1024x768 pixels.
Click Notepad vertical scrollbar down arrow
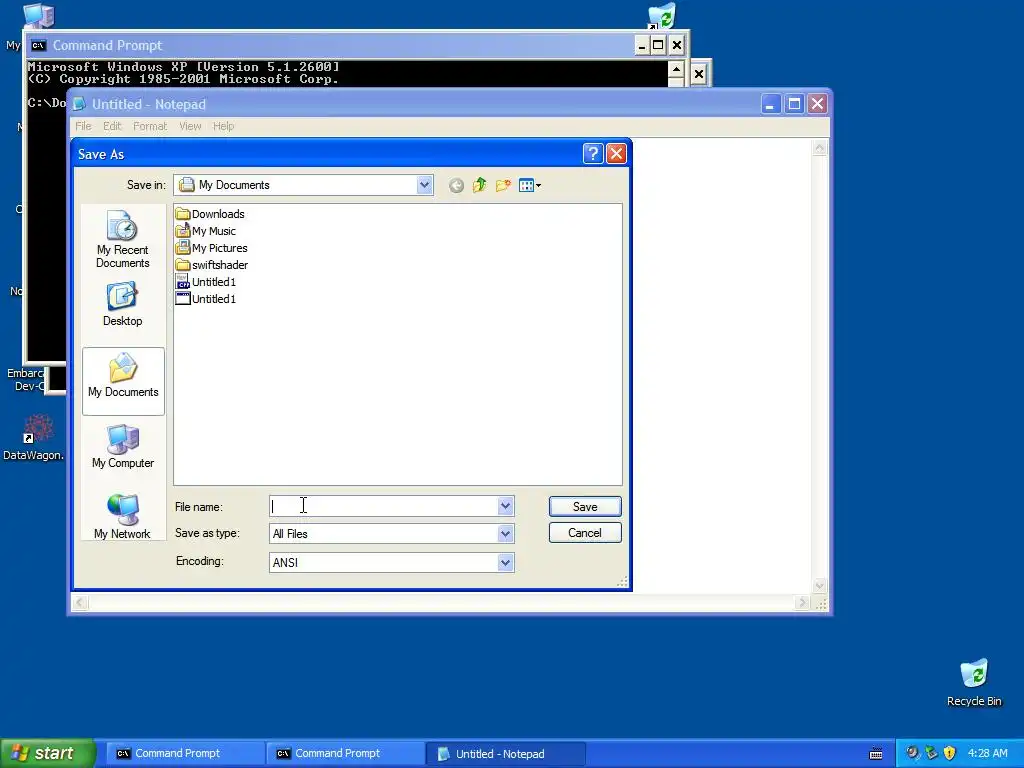[x=820, y=586]
